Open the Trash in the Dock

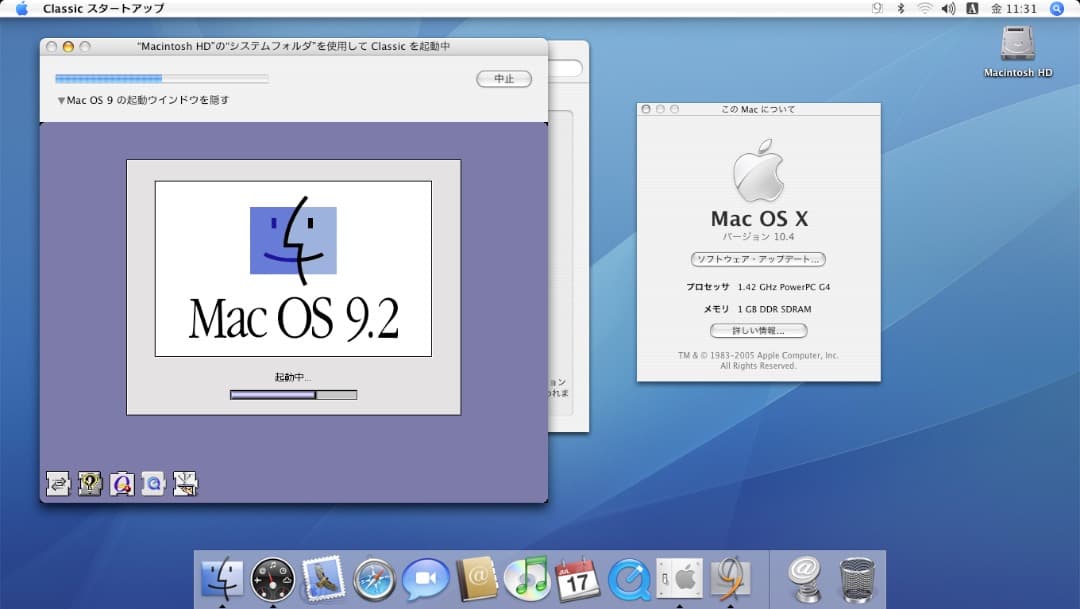tap(857, 580)
